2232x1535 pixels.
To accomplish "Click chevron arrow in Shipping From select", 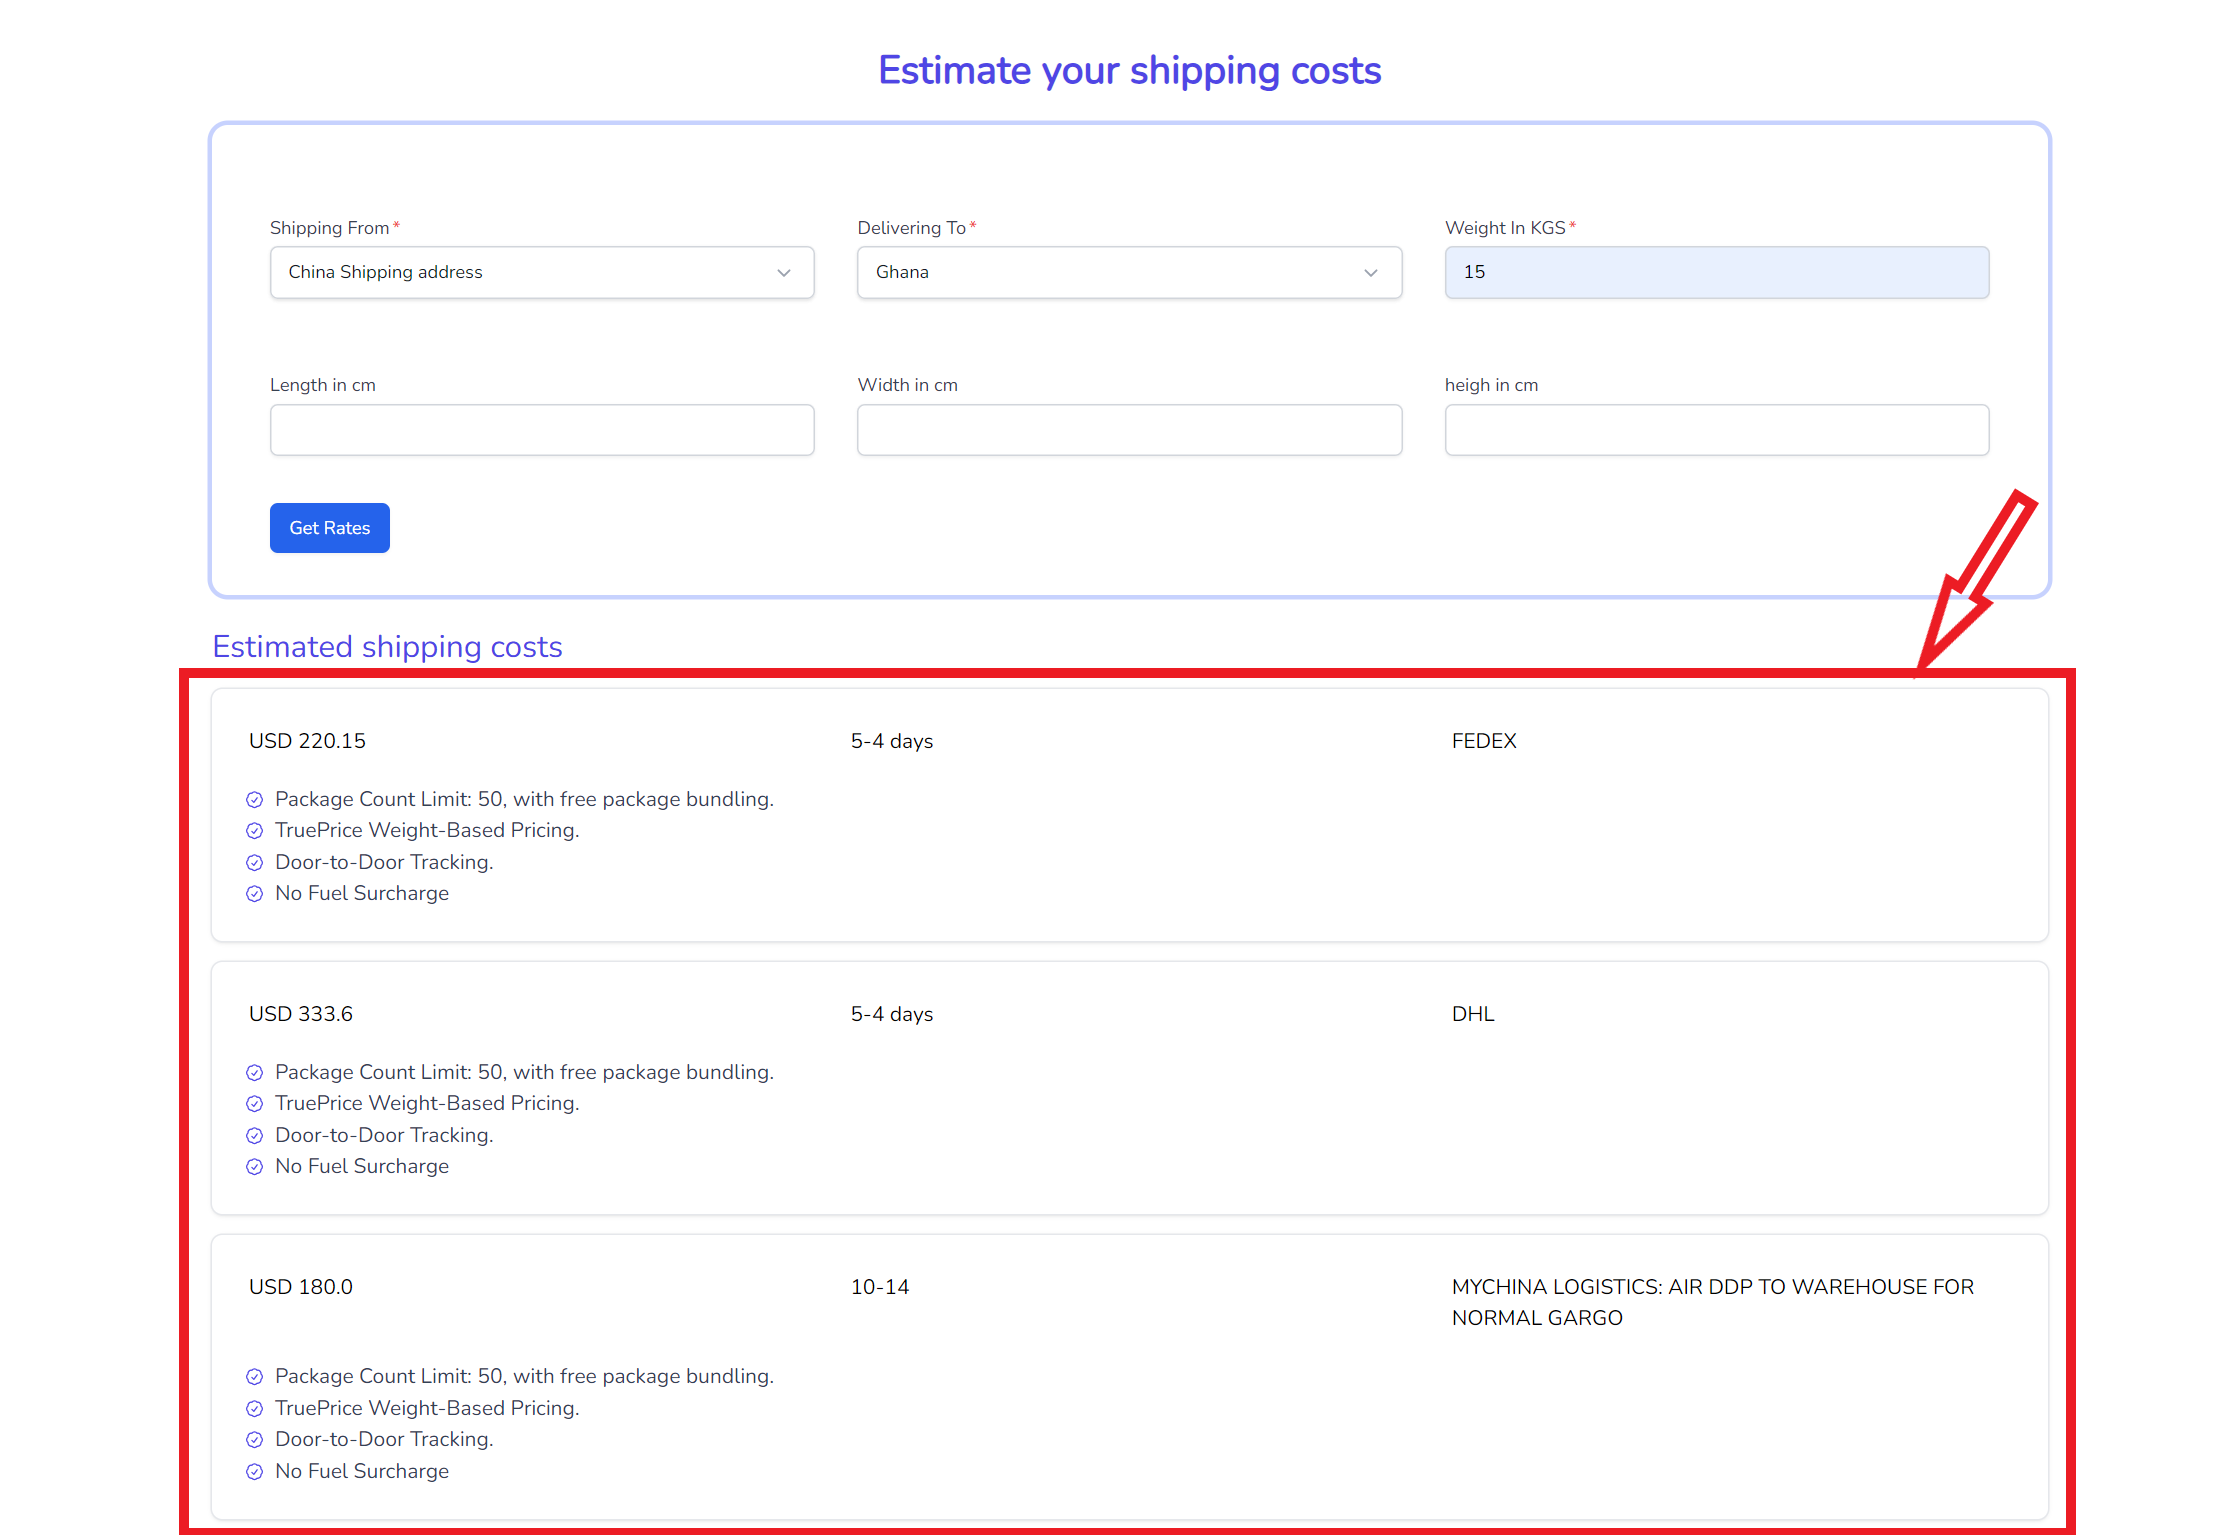I will pos(784,273).
